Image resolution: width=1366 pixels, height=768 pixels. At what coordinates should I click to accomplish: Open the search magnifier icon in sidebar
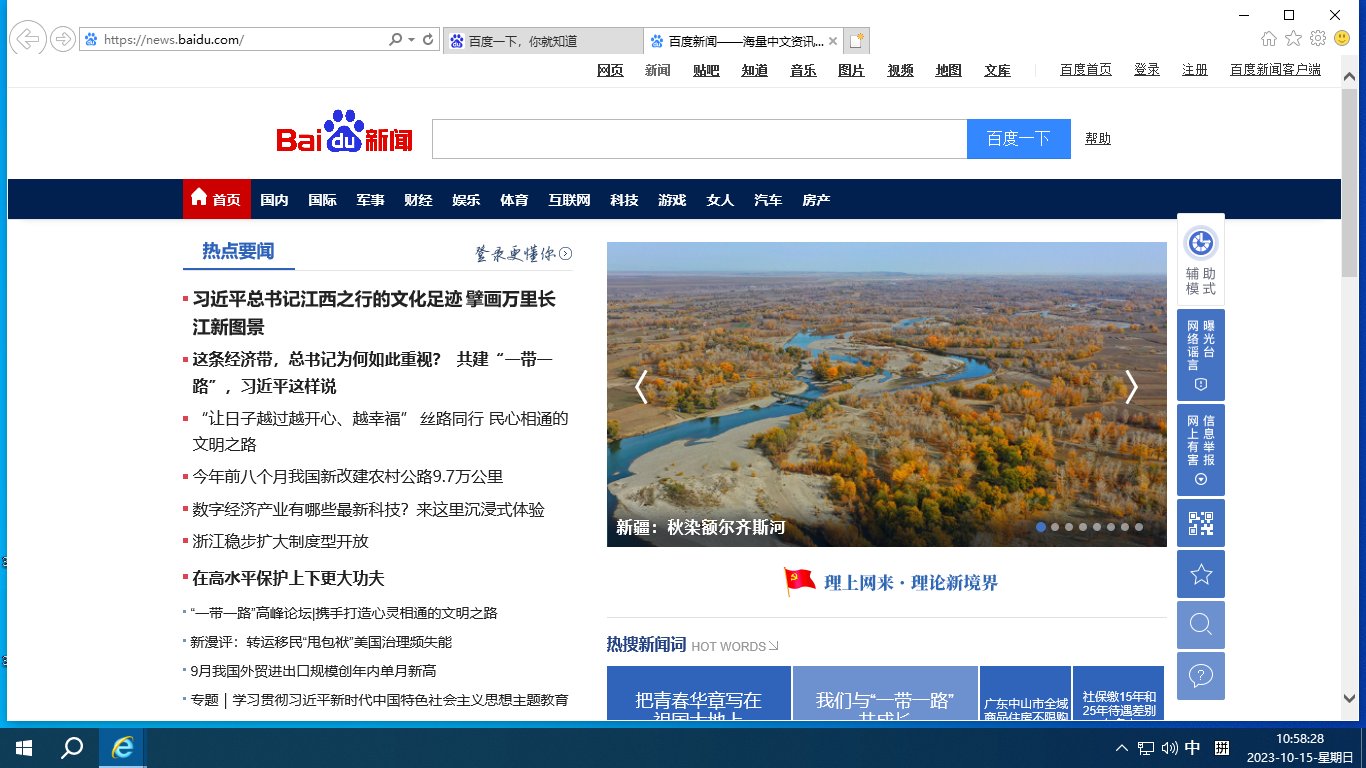(x=1200, y=624)
